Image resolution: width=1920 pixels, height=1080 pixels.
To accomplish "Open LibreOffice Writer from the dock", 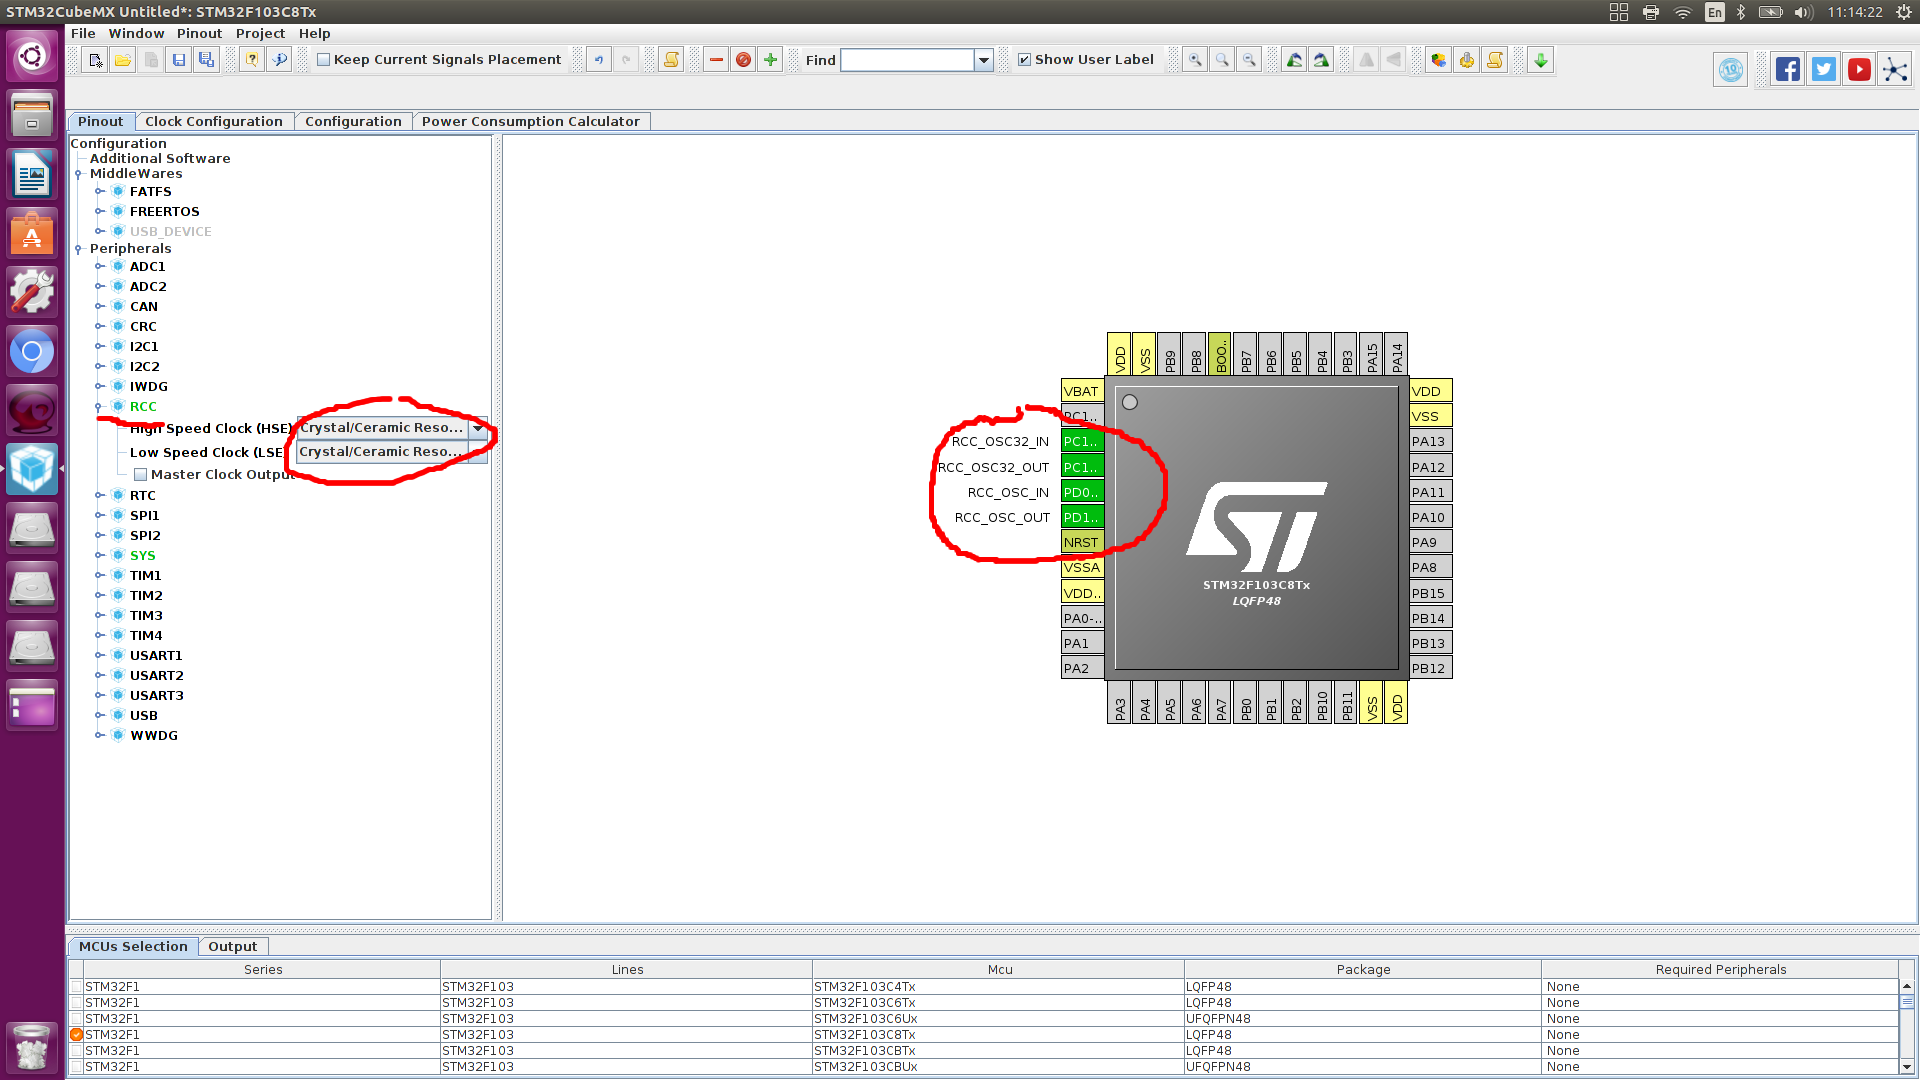I will tap(32, 174).
